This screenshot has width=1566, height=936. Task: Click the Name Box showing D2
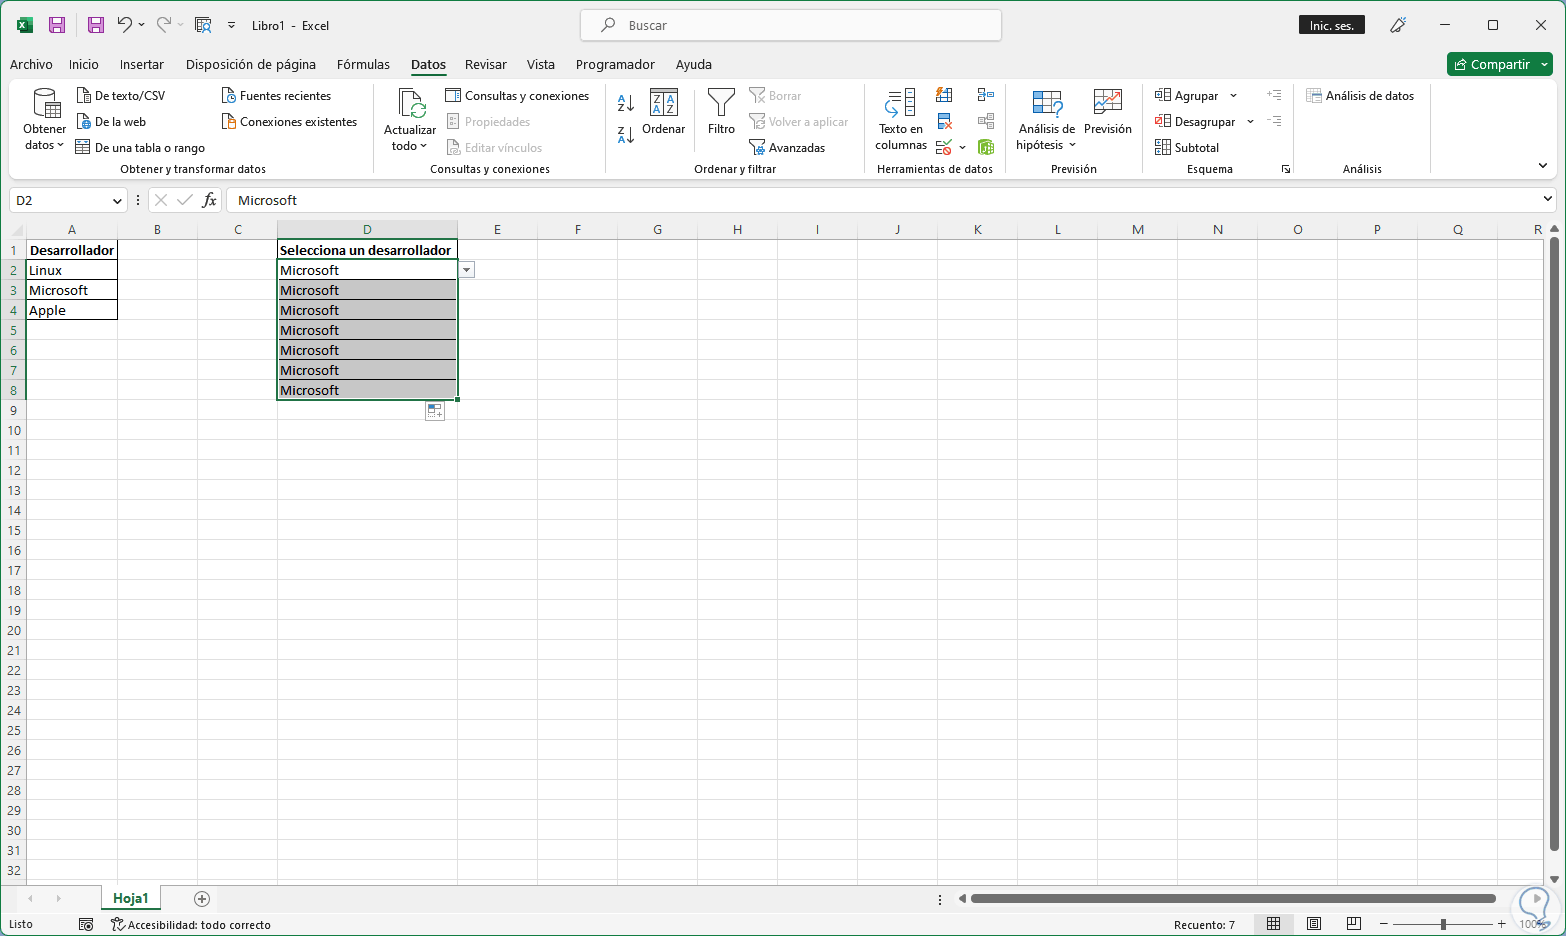click(69, 200)
